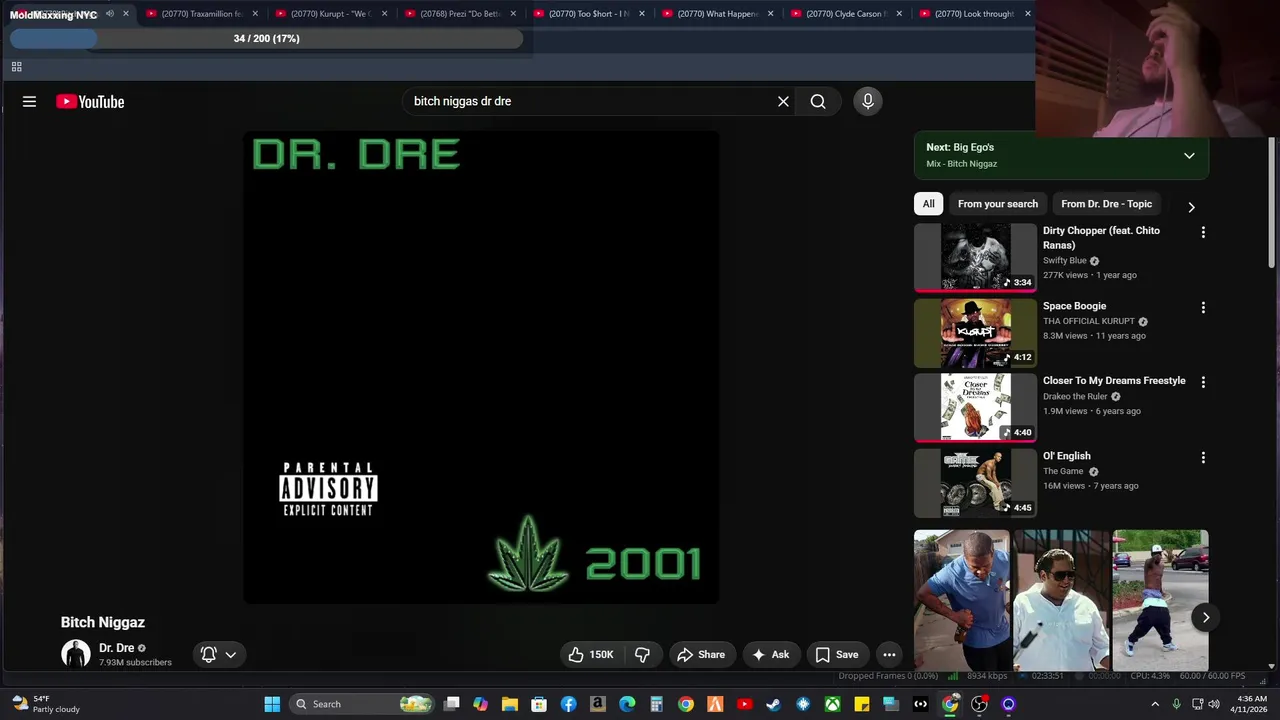Like the Bitch Niggaz video
The width and height of the screenshot is (1280, 720).
tap(591, 654)
